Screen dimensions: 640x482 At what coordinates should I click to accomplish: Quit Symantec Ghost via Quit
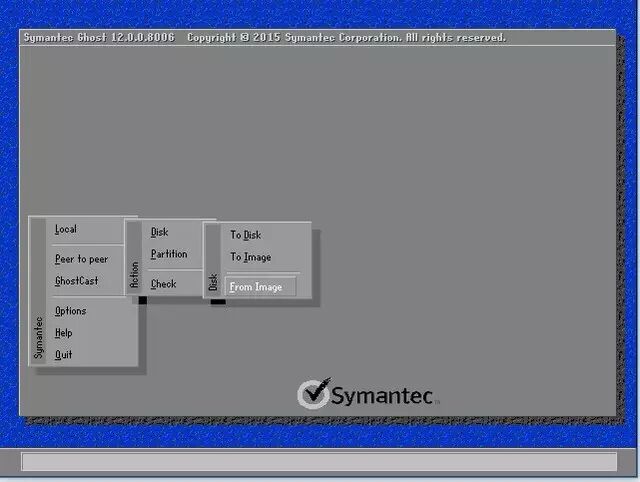pos(64,355)
